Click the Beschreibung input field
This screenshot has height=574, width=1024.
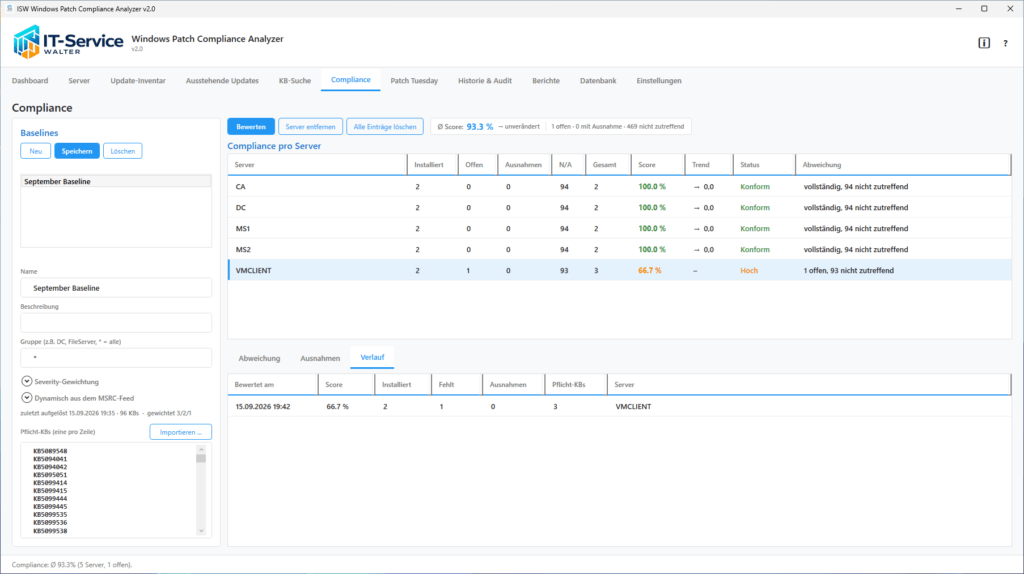(116, 323)
